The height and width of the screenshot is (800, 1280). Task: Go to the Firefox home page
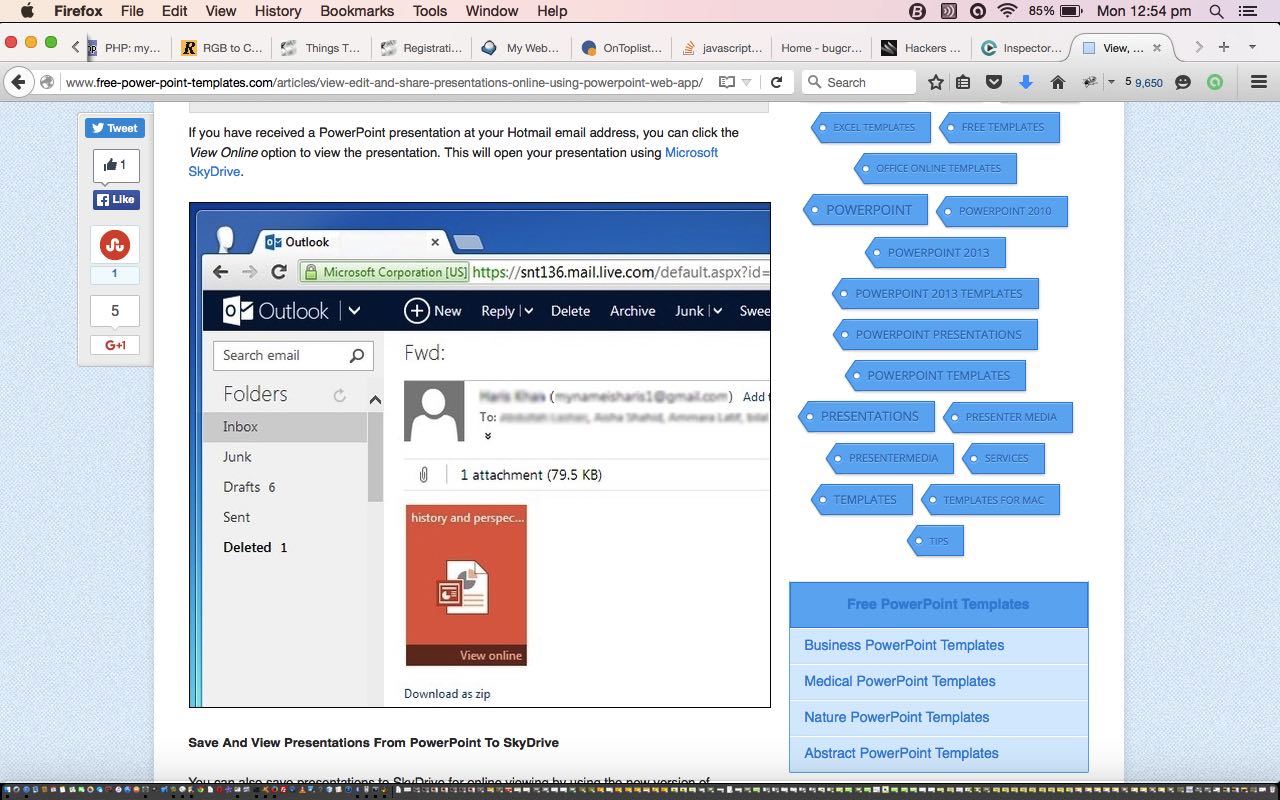click(1057, 82)
